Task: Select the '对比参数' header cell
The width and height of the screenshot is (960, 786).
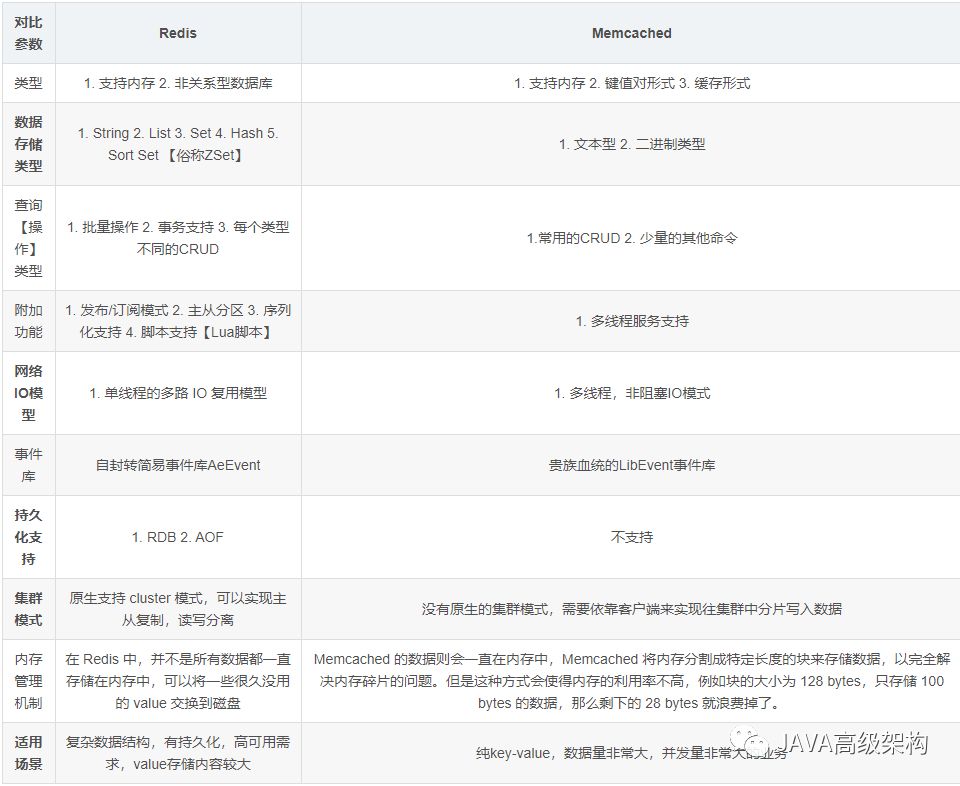Action: (28, 33)
